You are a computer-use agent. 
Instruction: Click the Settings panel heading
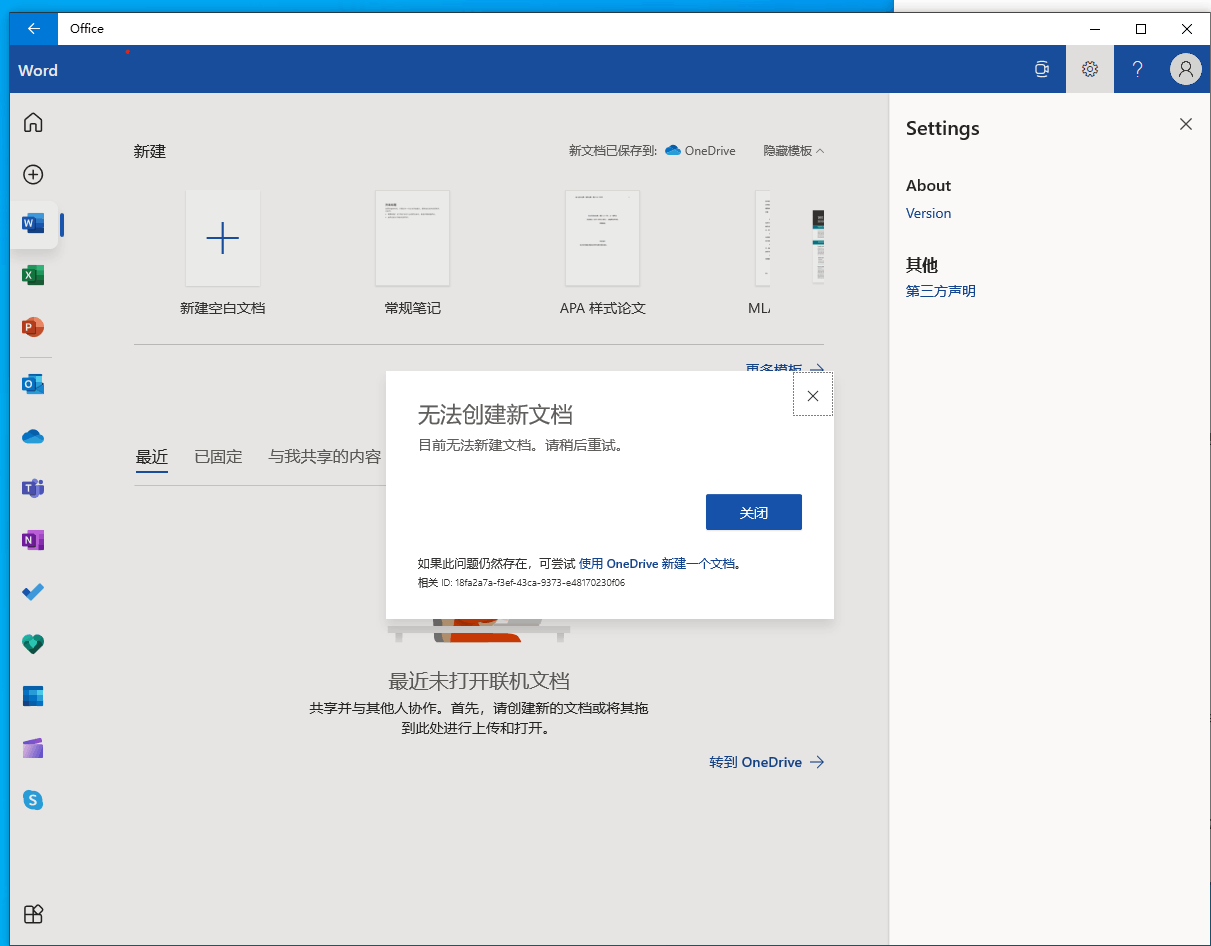click(943, 128)
